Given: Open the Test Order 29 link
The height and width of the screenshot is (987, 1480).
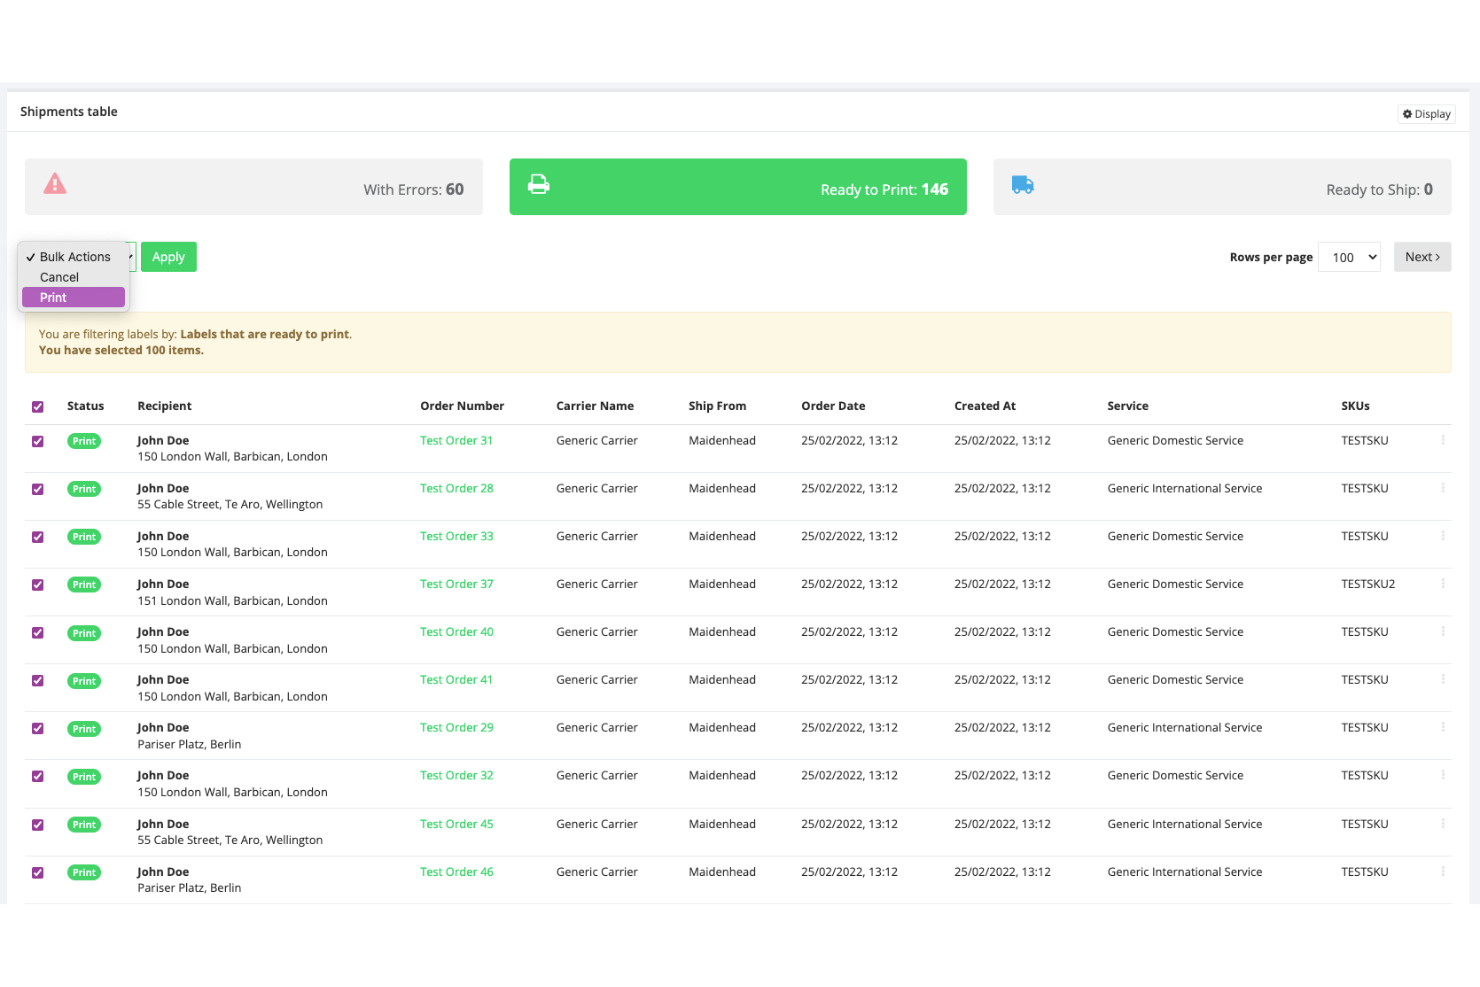Looking at the screenshot, I should 456,728.
